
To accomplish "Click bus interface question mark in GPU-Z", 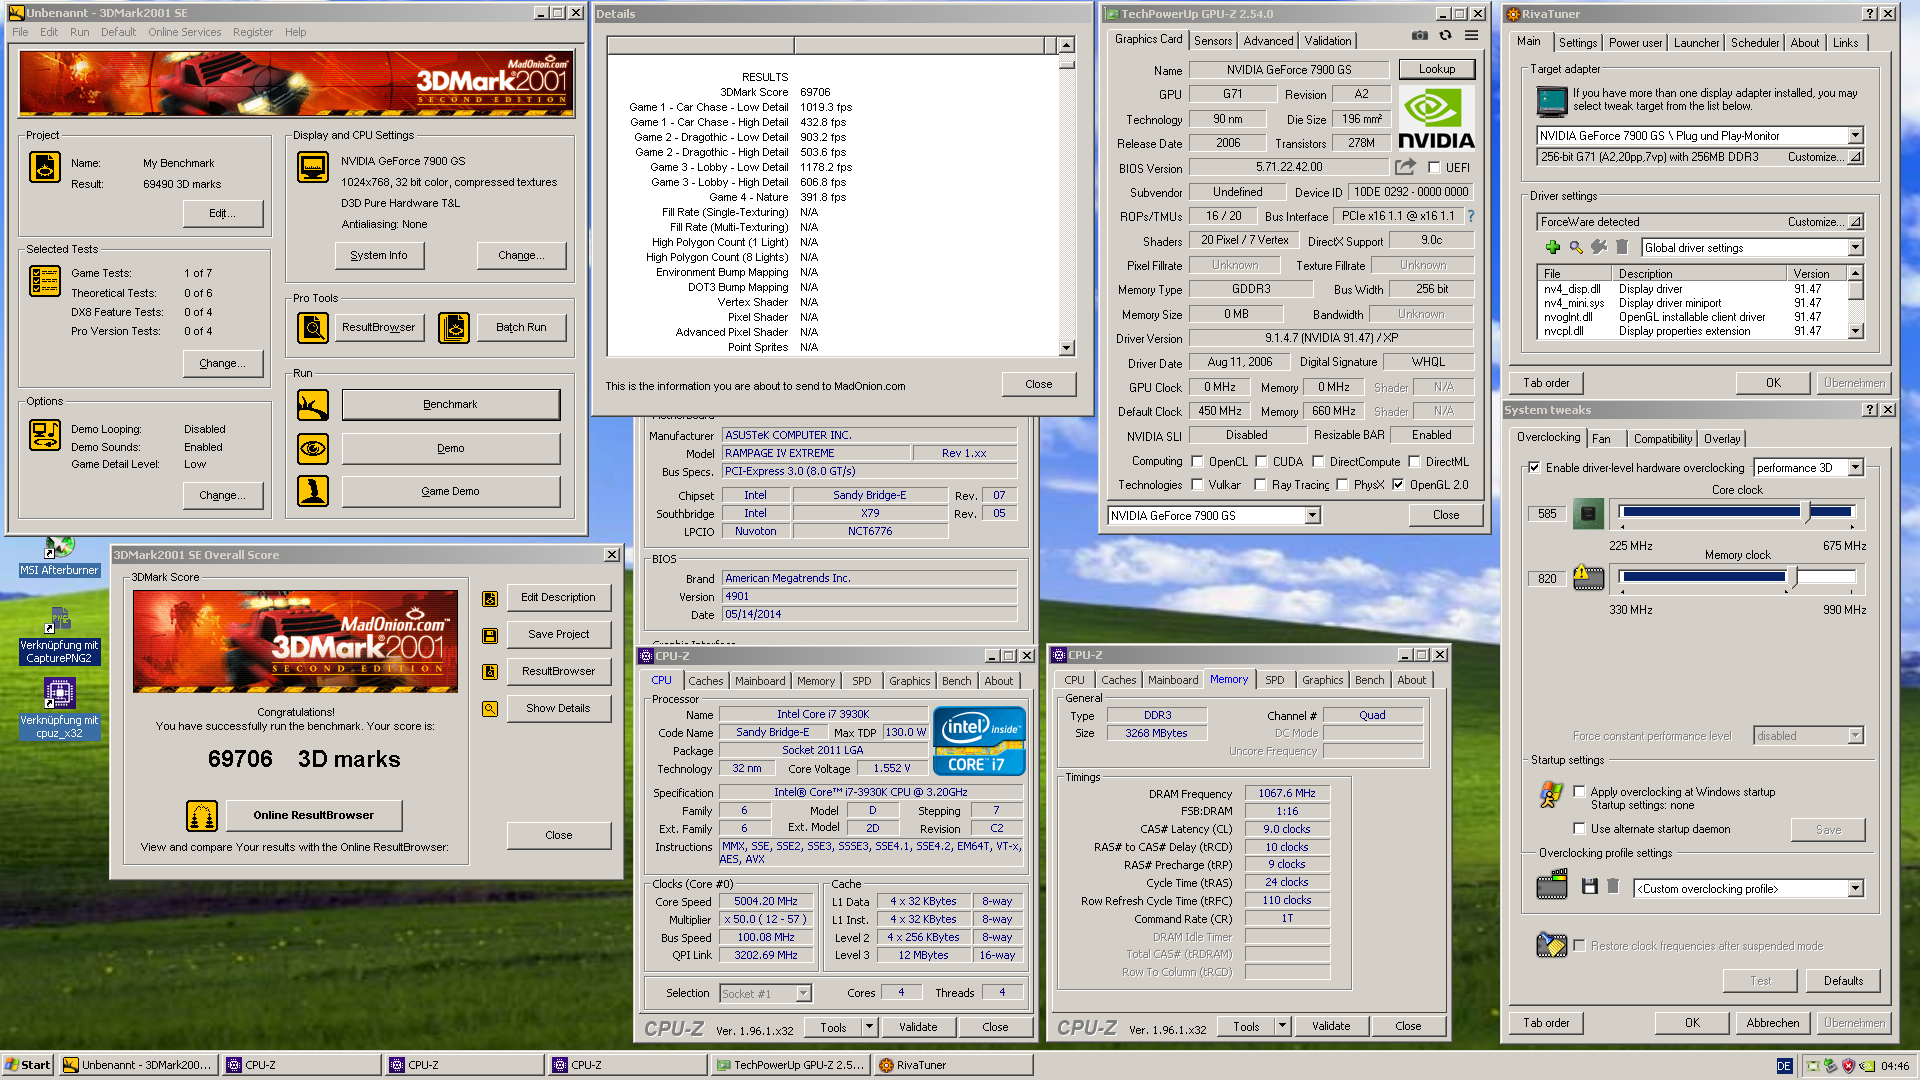I will click(x=1471, y=216).
